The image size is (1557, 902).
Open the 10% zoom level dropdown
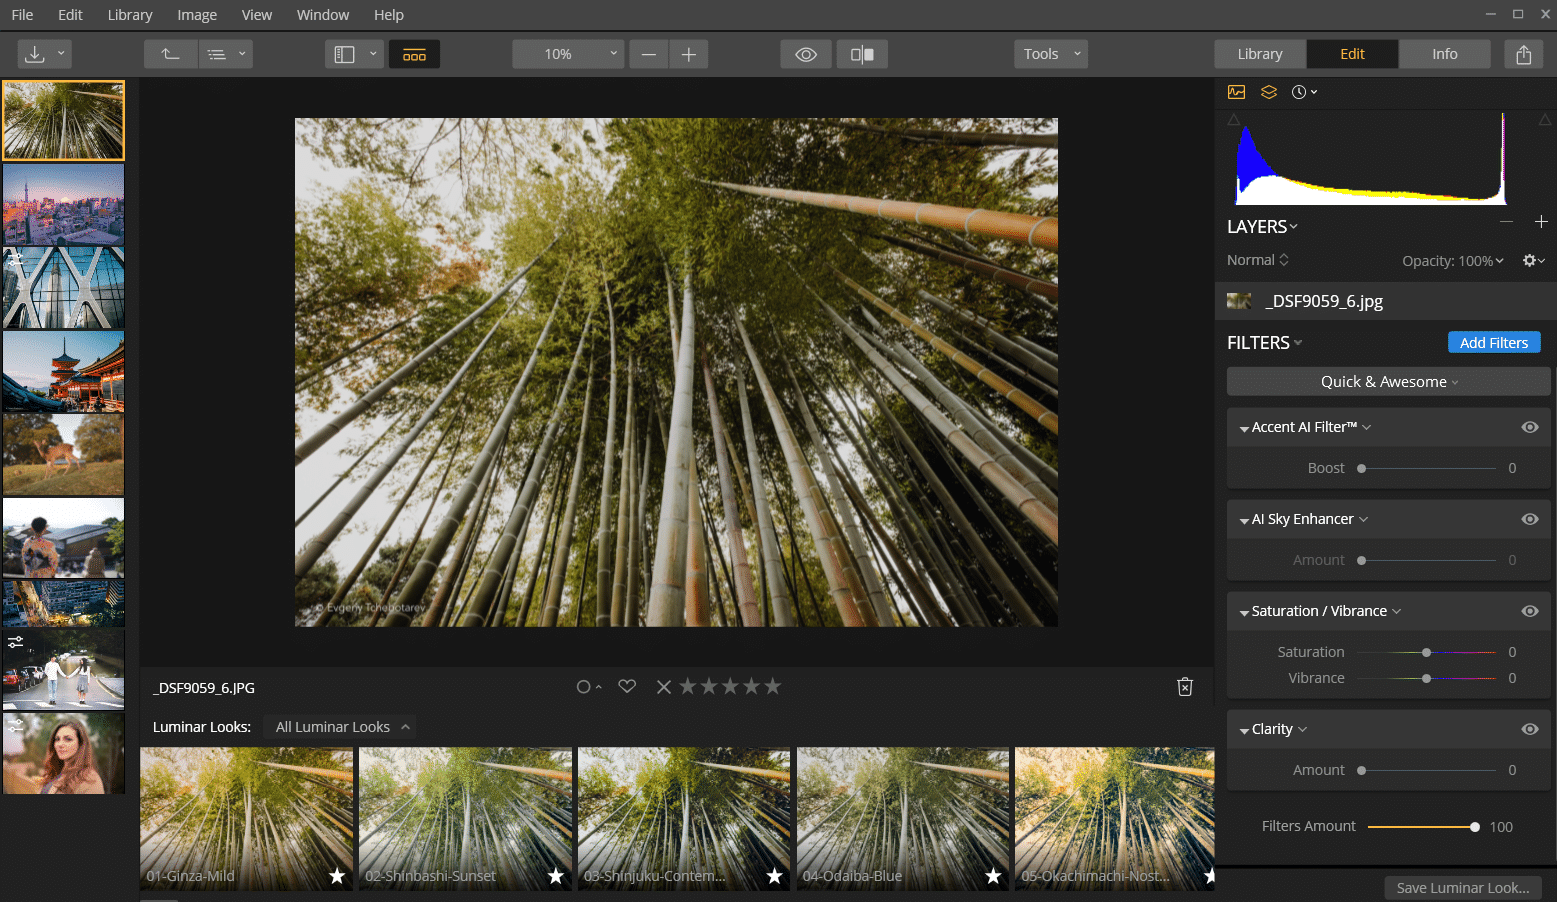567,54
